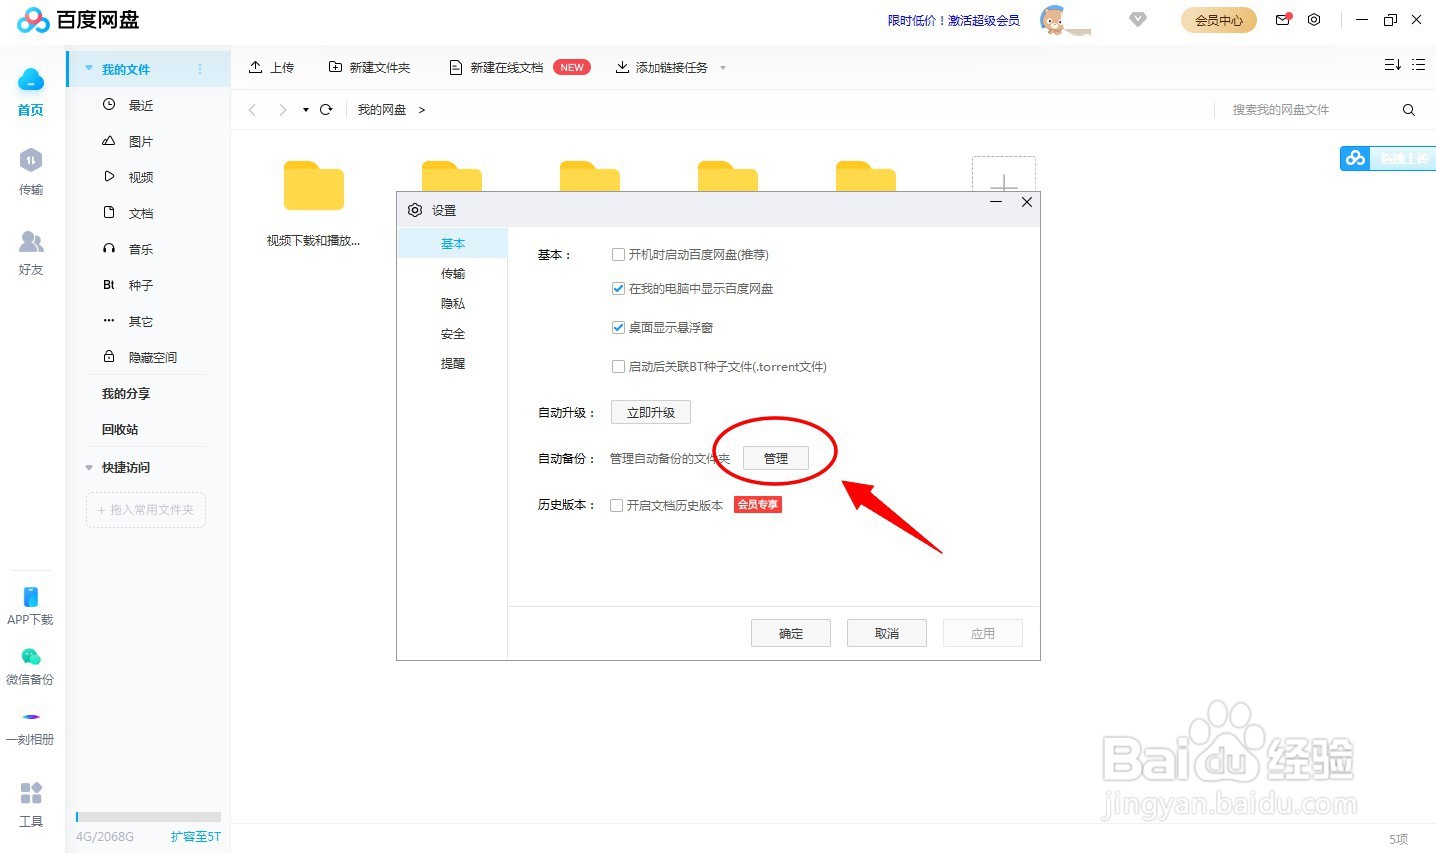Select 基本 tab in settings
This screenshot has height=853, width=1436.
(453, 243)
